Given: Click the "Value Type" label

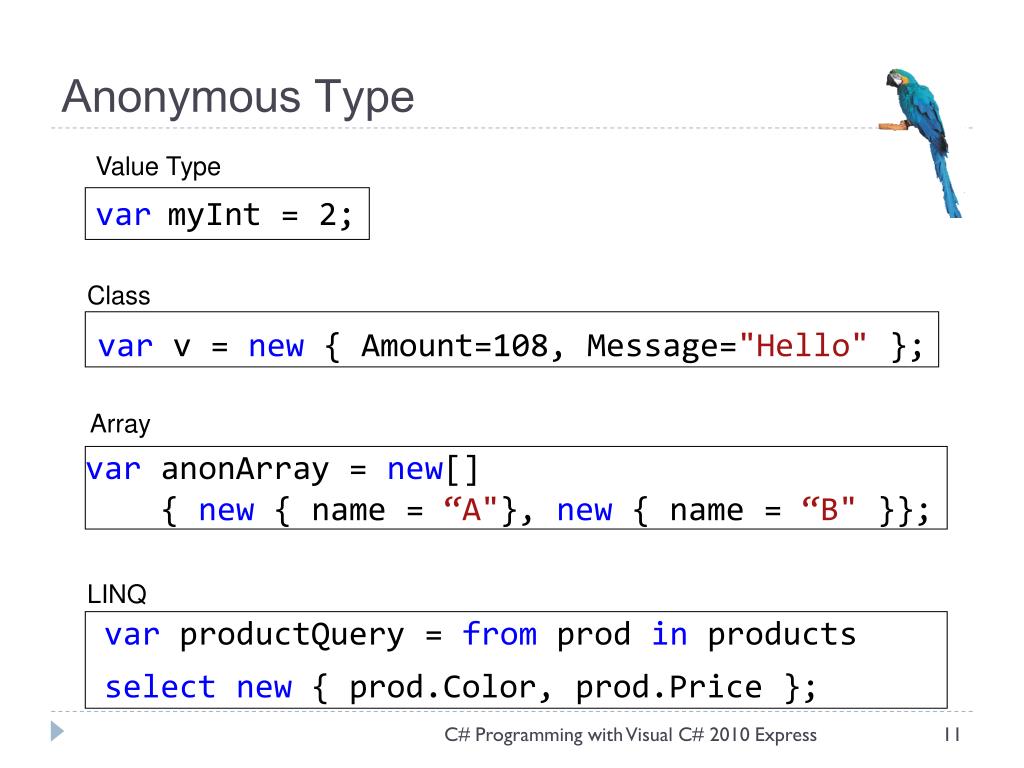Looking at the screenshot, I should click(158, 167).
